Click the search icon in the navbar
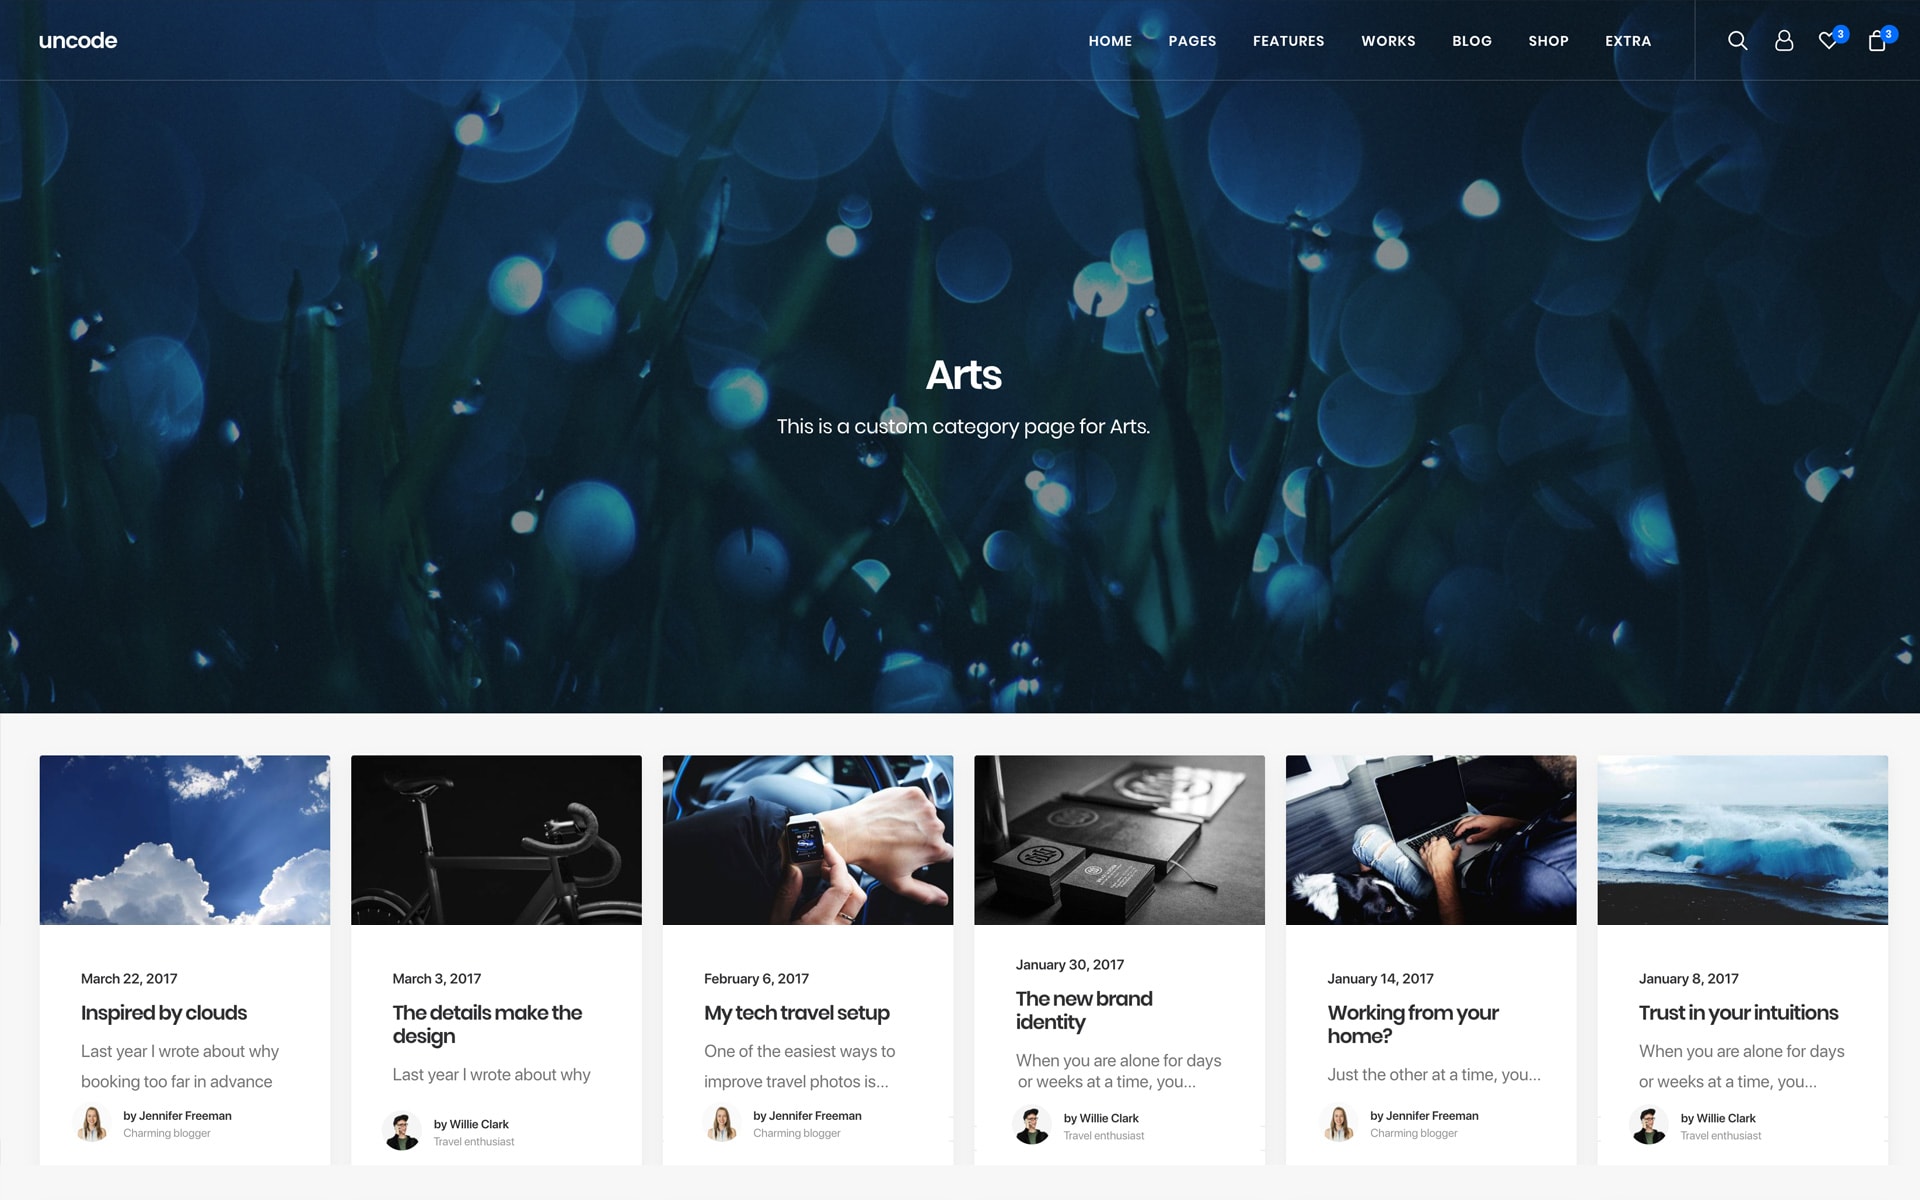 tap(1738, 39)
